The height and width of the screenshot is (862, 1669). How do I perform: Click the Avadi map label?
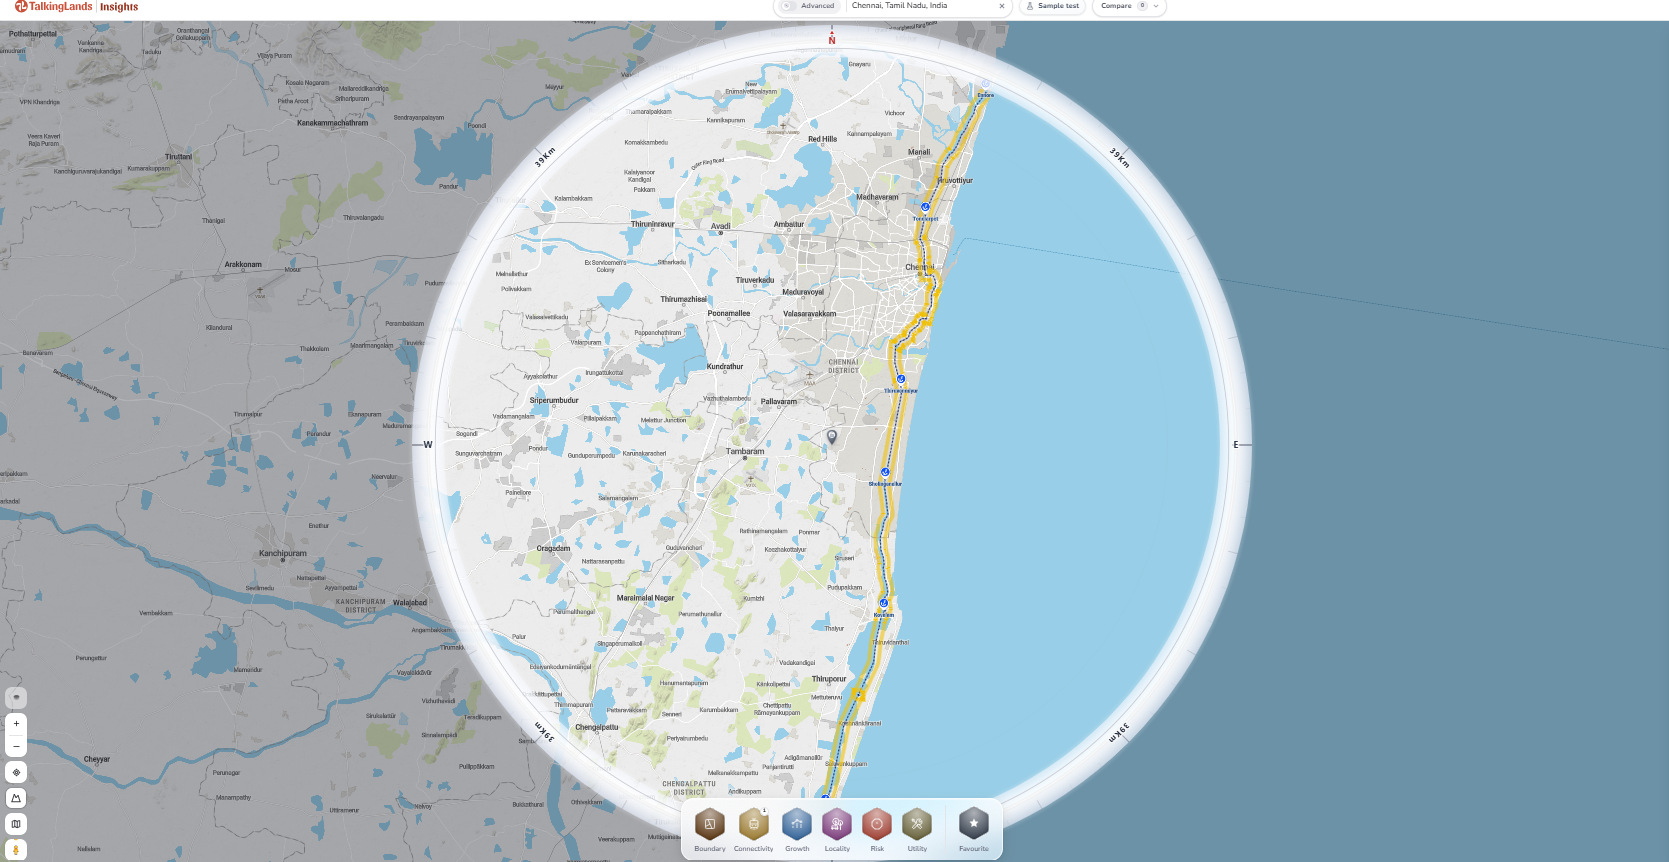[x=721, y=226]
